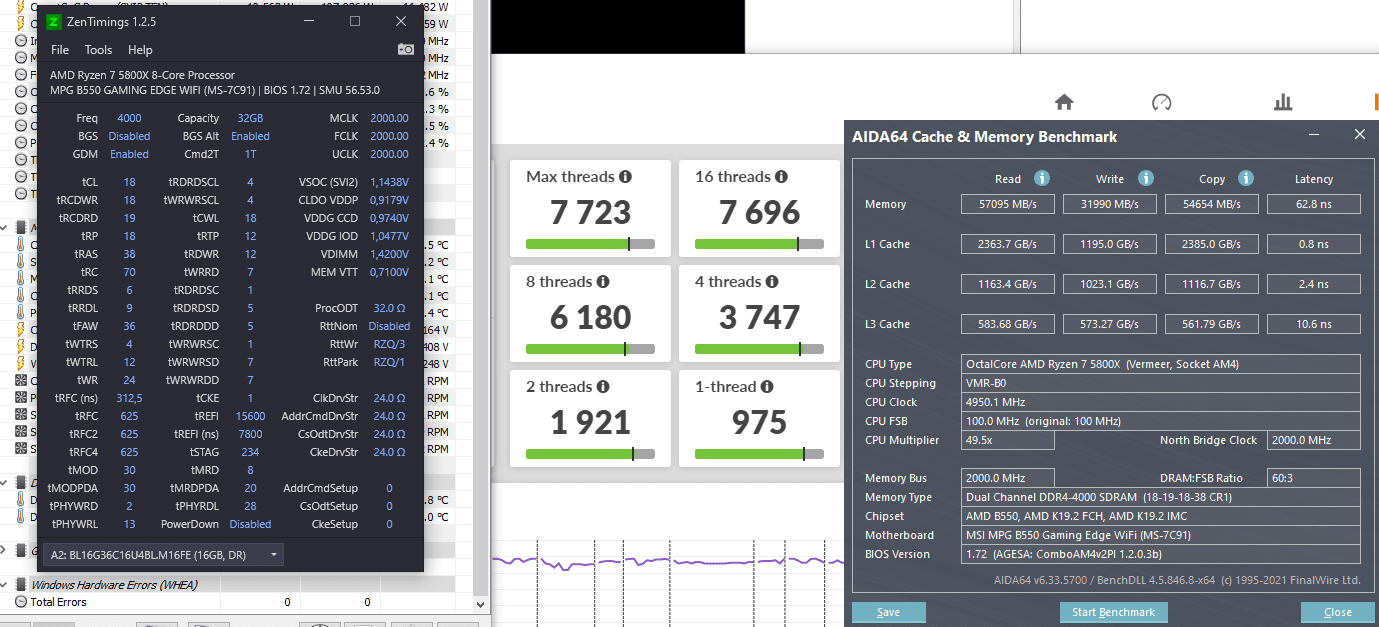Click the Max threads score 7 723
This screenshot has width=1379, height=627.
[590, 212]
